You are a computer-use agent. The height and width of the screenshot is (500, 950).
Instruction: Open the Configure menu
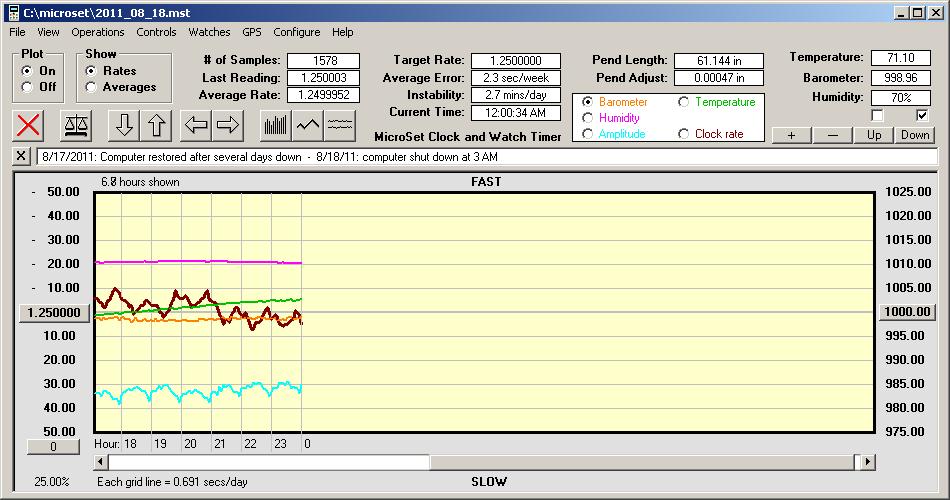(296, 32)
